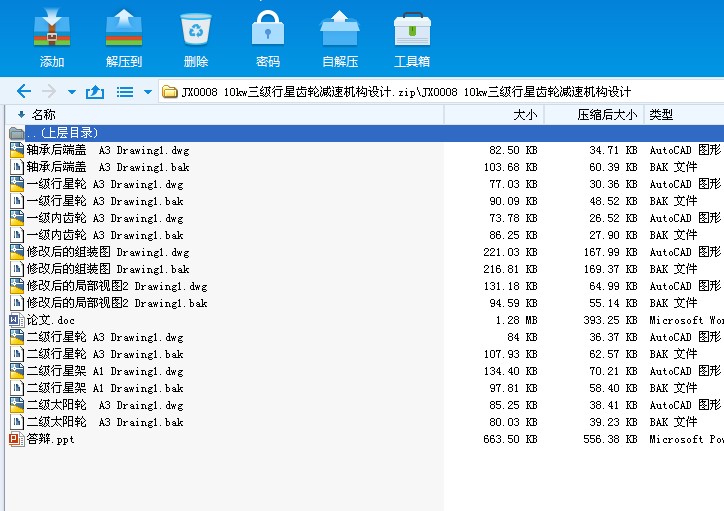This screenshot has width=724, height=511.
Task: Select 一级内齿轮 A3 Drawing1.dwg file
Action: coord(105,218)
